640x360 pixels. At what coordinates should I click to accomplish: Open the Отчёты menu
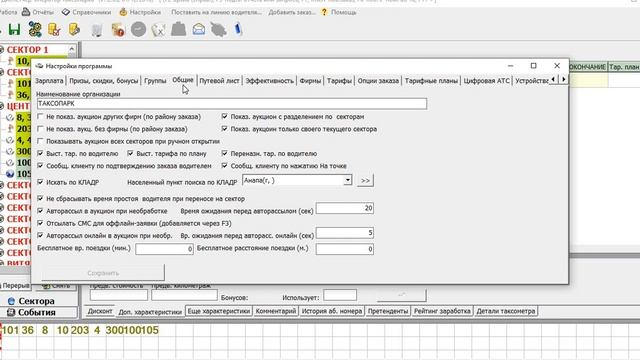[38, 12]
